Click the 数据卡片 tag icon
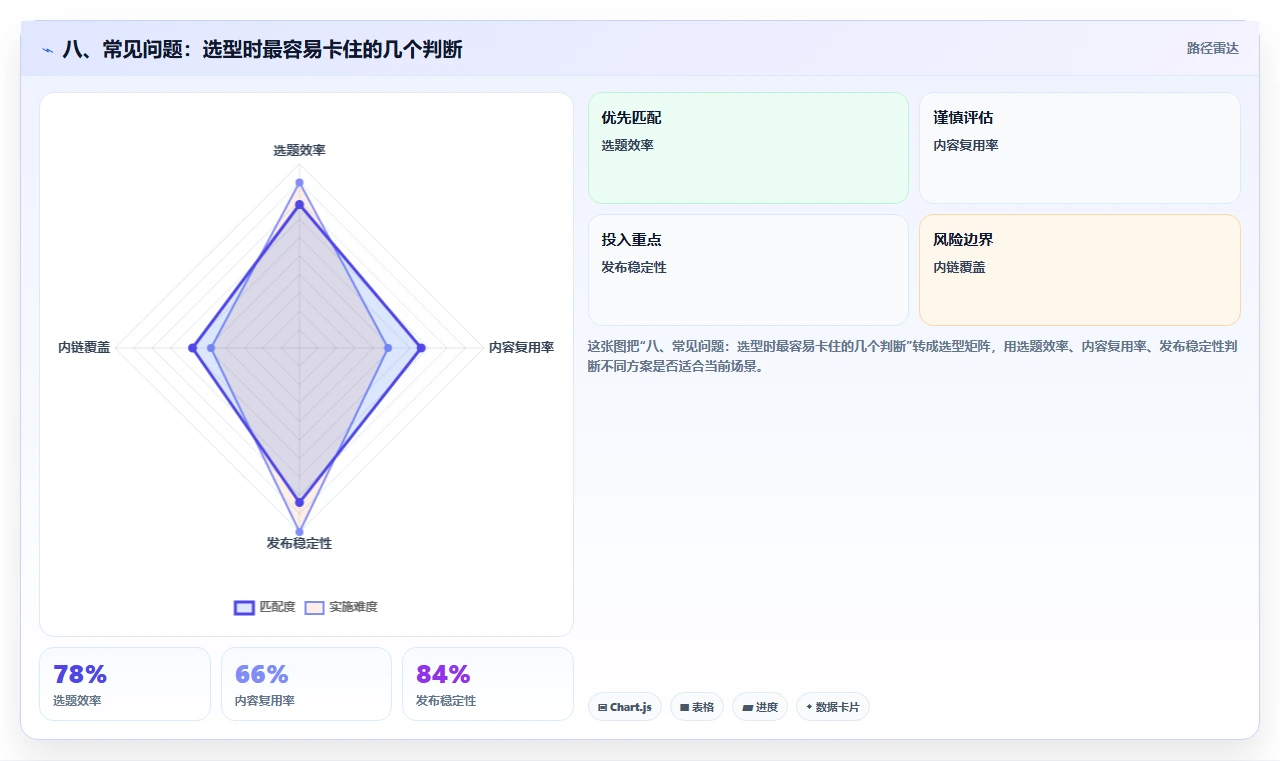This screenshot has height=761, width=1280. [x=809, y=707]
